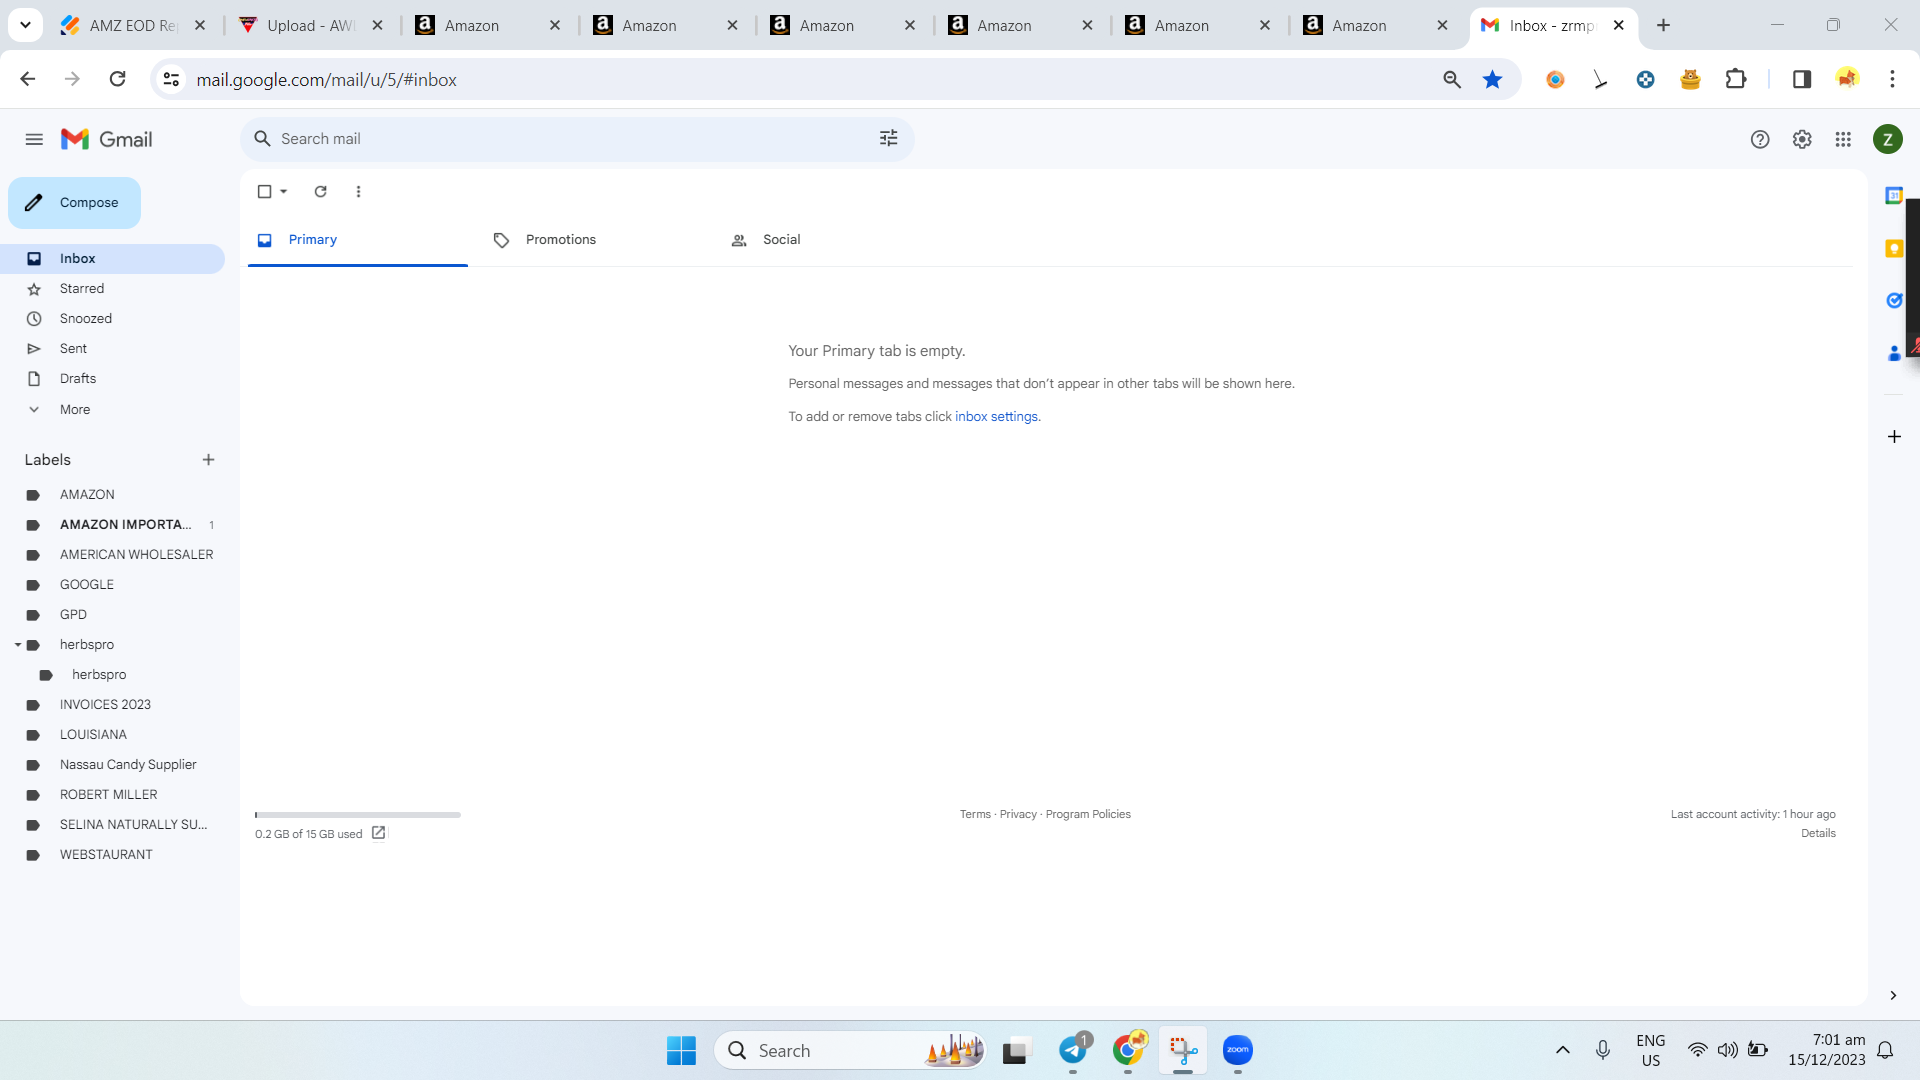Screen dimensions: 1920x1080
Task: Click the Windows taskbar Search box
Action: point(850,1050)
